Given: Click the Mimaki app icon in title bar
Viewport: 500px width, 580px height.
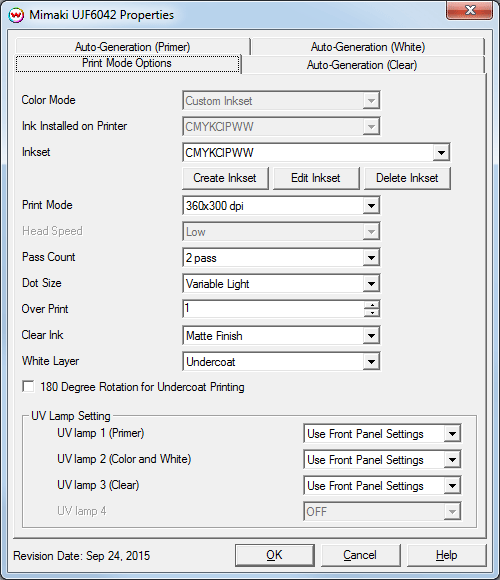Looking at the screenshot, I should point(16,15).
